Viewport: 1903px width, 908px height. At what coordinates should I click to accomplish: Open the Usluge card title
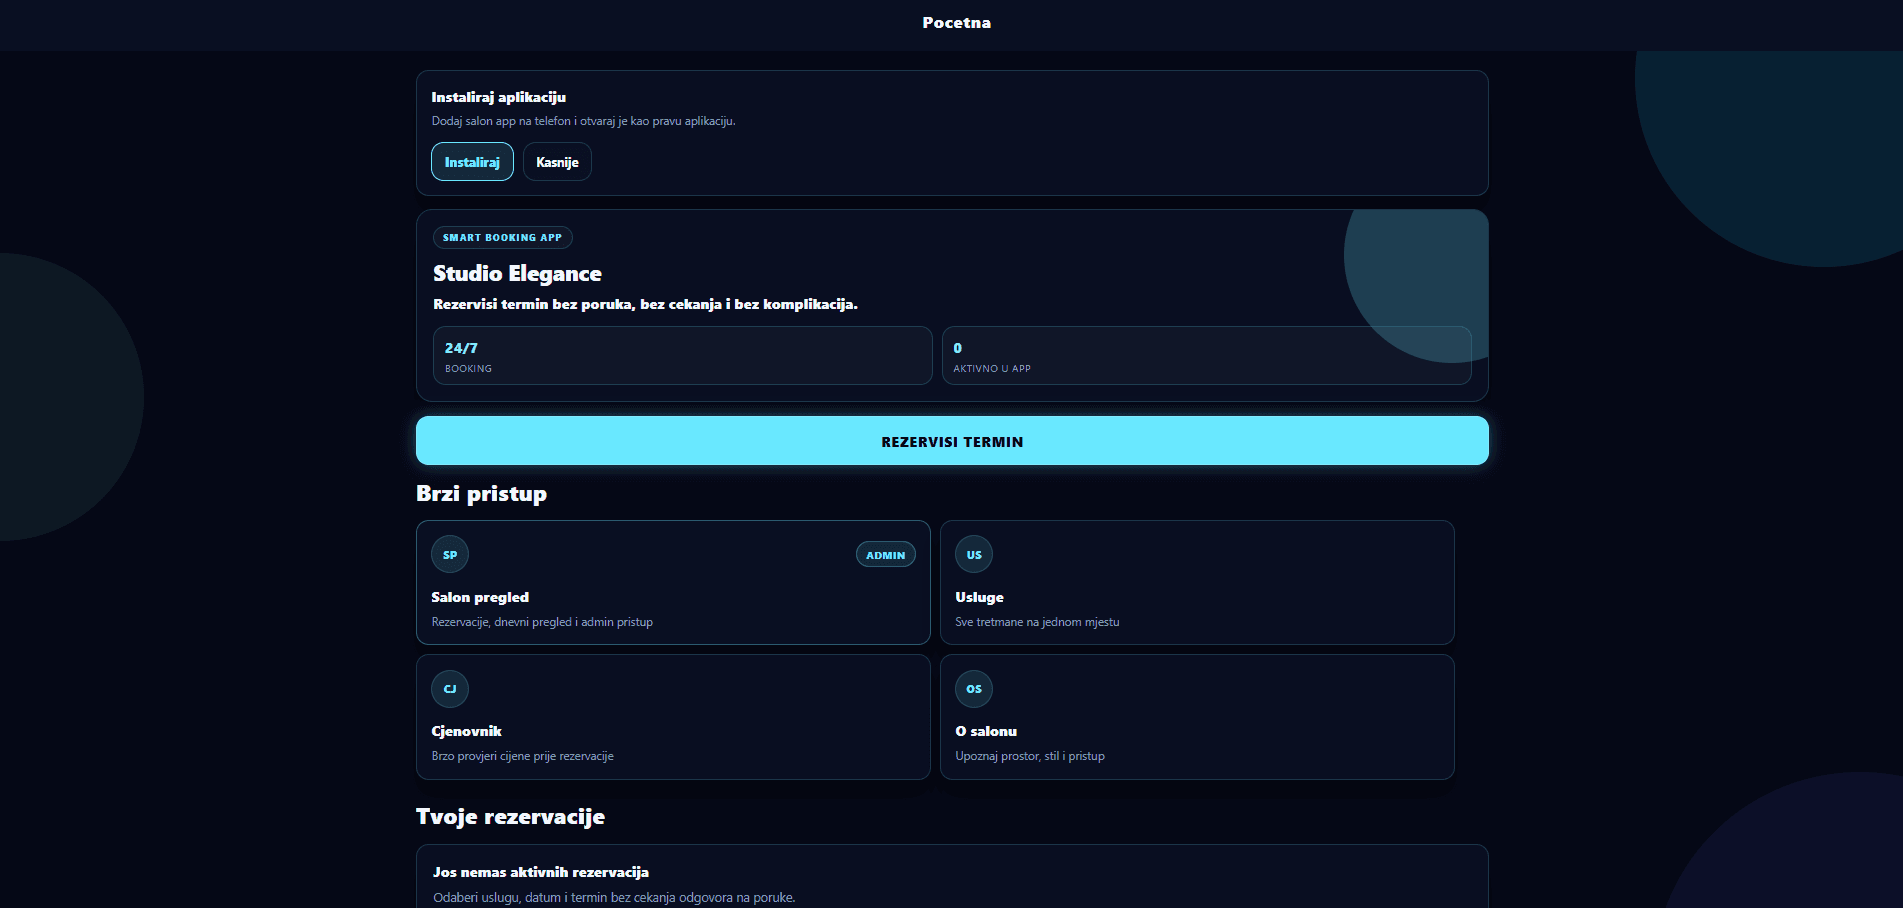(x=979, y=597)
